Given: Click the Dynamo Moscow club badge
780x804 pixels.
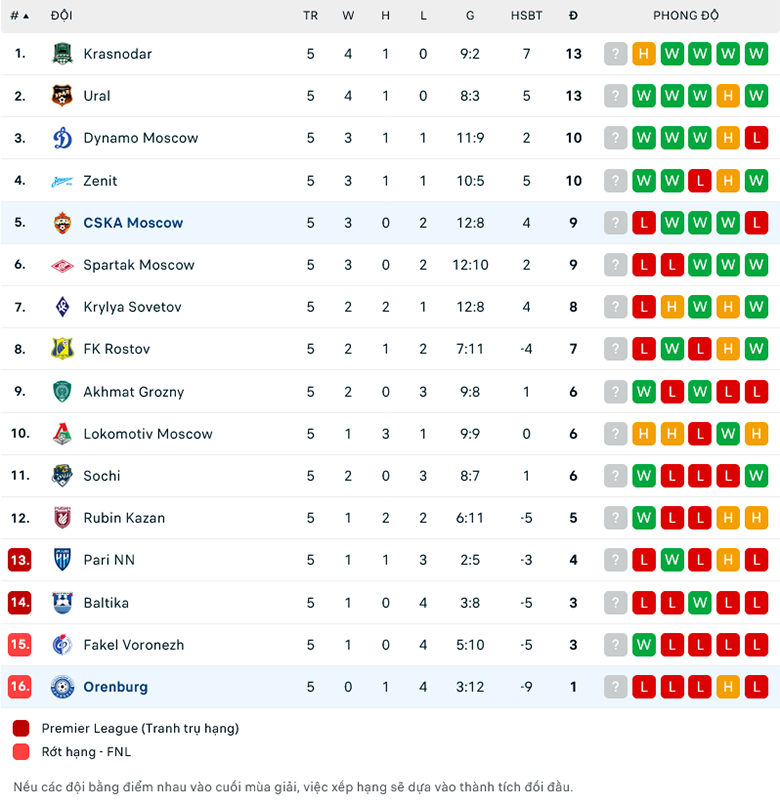Looking at the screenshot, I should [x=62, y=138].
